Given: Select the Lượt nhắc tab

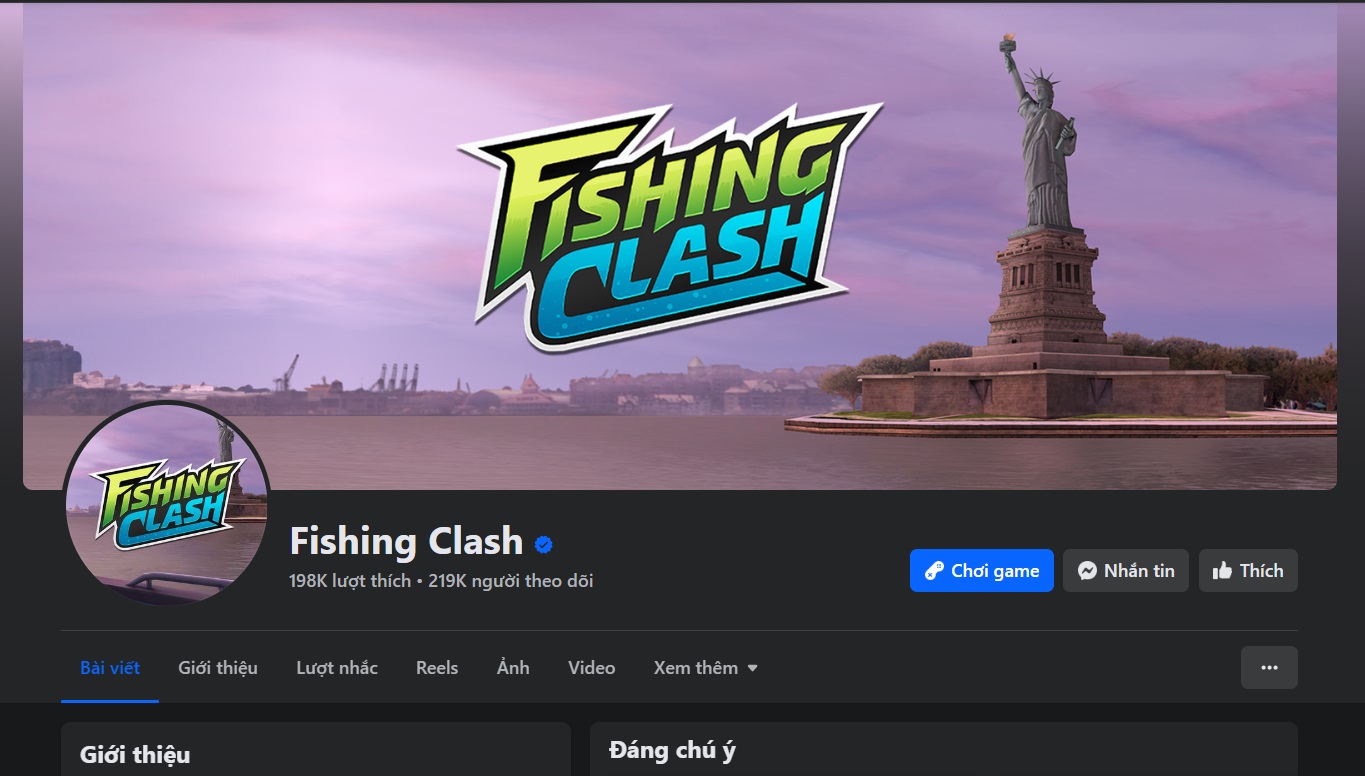Looking at the screenshot, I should (x=337, y=668).
